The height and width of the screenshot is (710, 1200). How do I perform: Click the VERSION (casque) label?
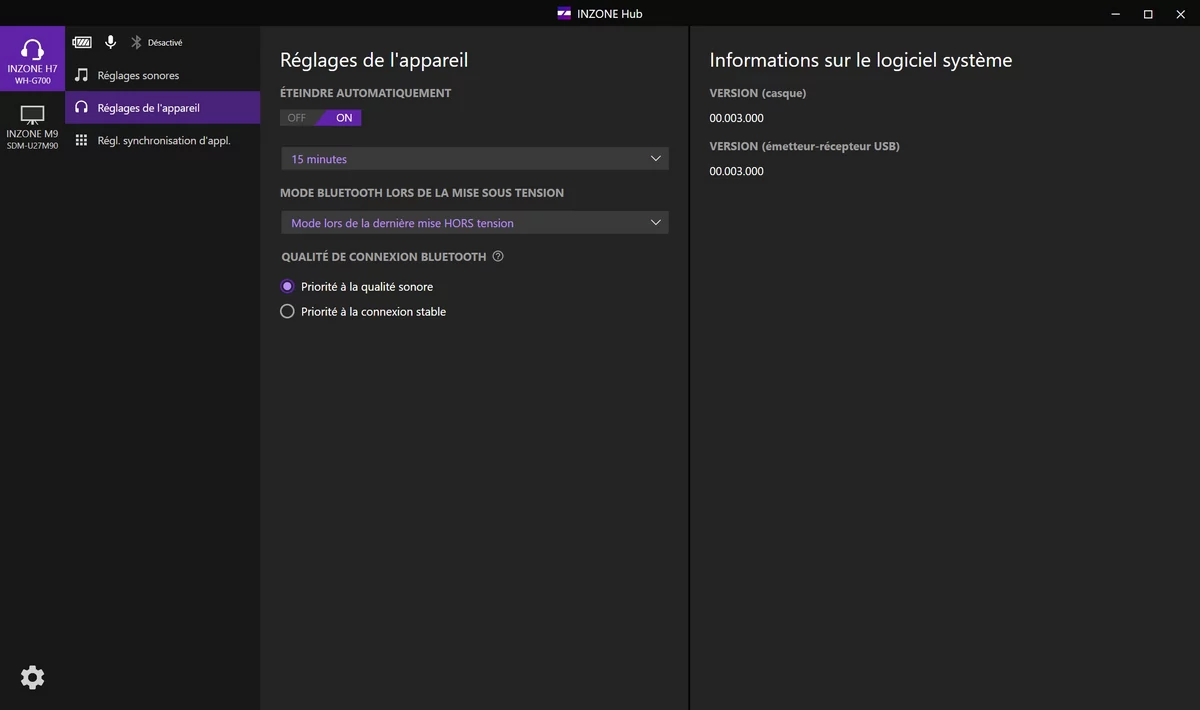[758, 93]
